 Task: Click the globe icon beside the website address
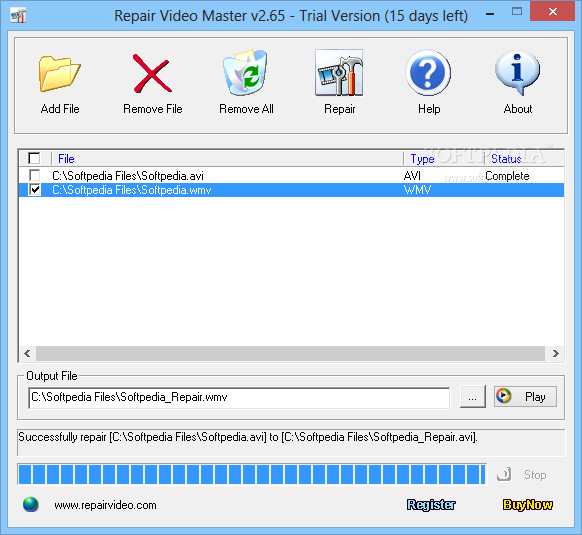point(30,505)
